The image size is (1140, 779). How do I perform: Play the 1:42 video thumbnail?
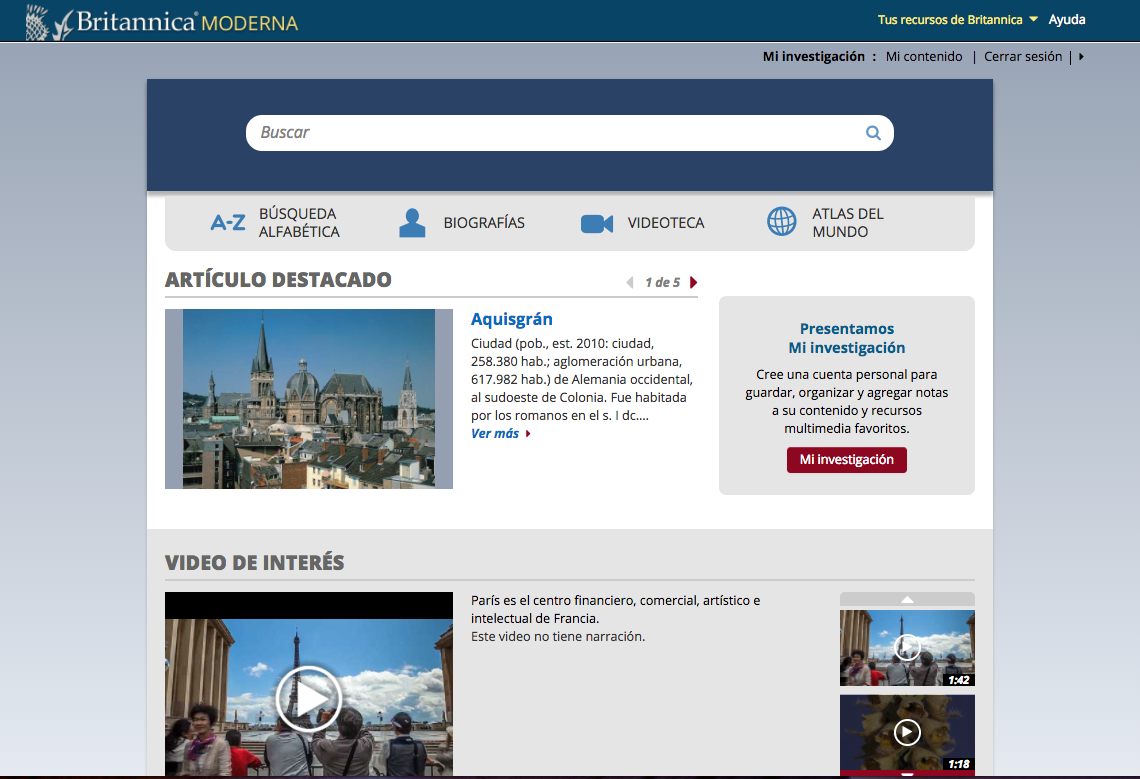pos(907,647)
